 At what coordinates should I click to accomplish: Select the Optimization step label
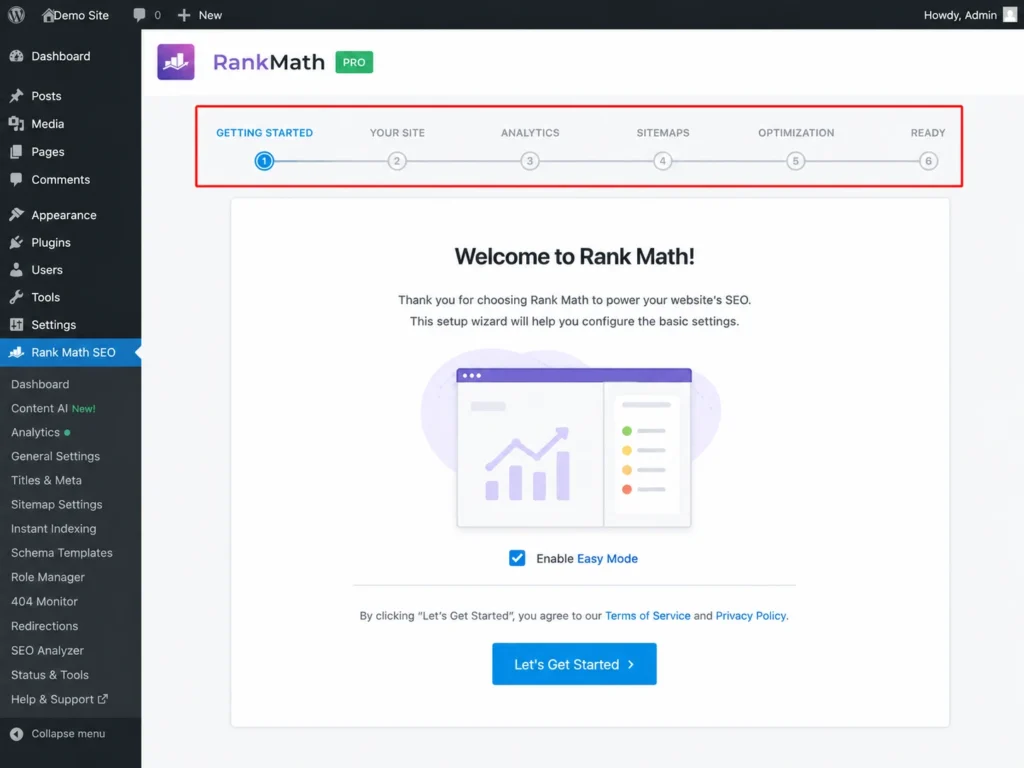pyautogui.click(x=796, y=133)
